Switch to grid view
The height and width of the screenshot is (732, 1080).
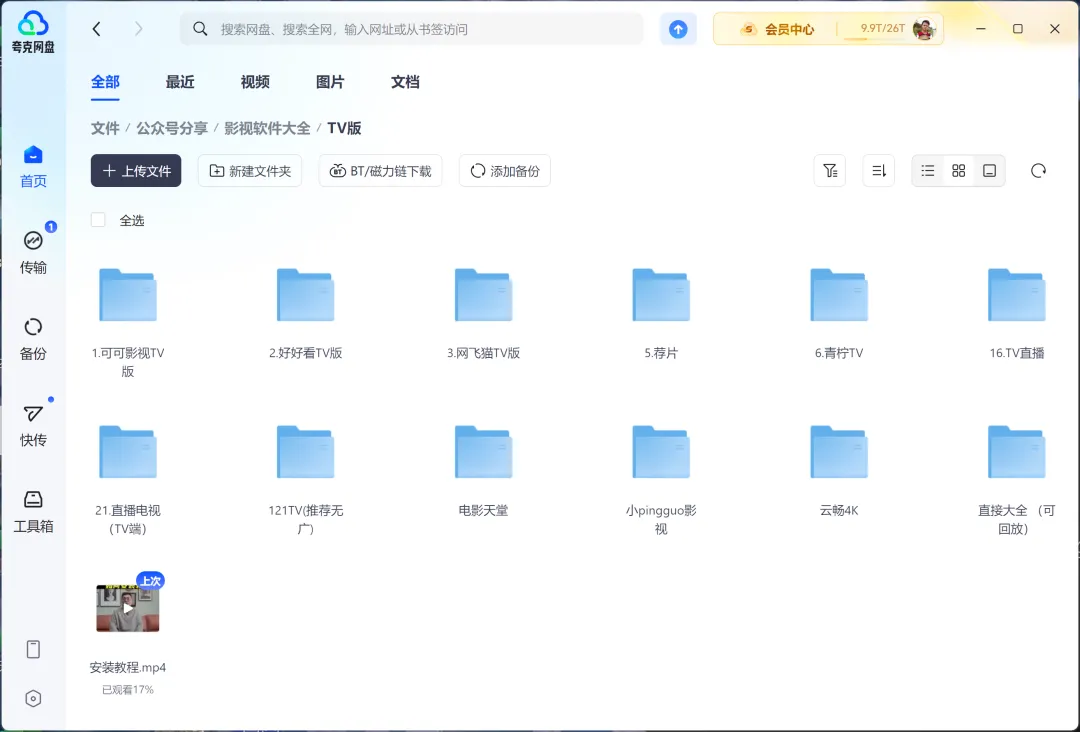959,171
